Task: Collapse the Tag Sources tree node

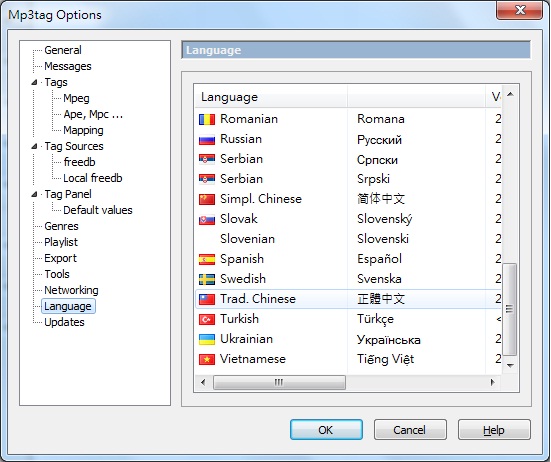Action: [34, 146]
